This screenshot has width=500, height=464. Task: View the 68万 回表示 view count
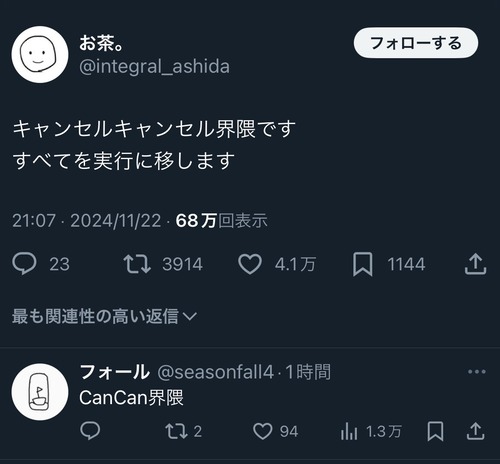tap(222, 221)
